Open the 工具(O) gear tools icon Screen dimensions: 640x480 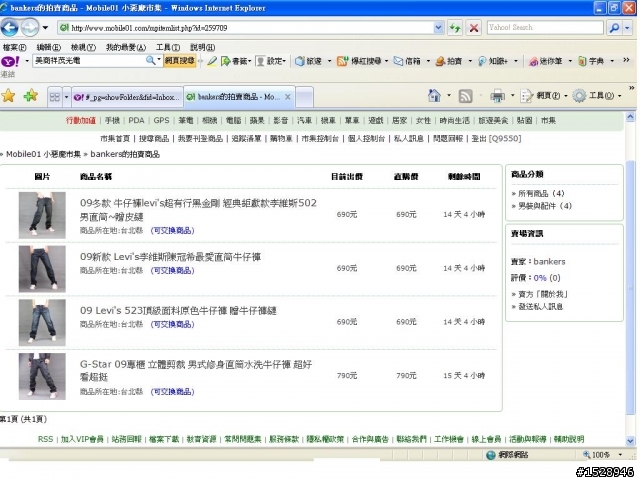pyautogui.click(x=579, y=96)
